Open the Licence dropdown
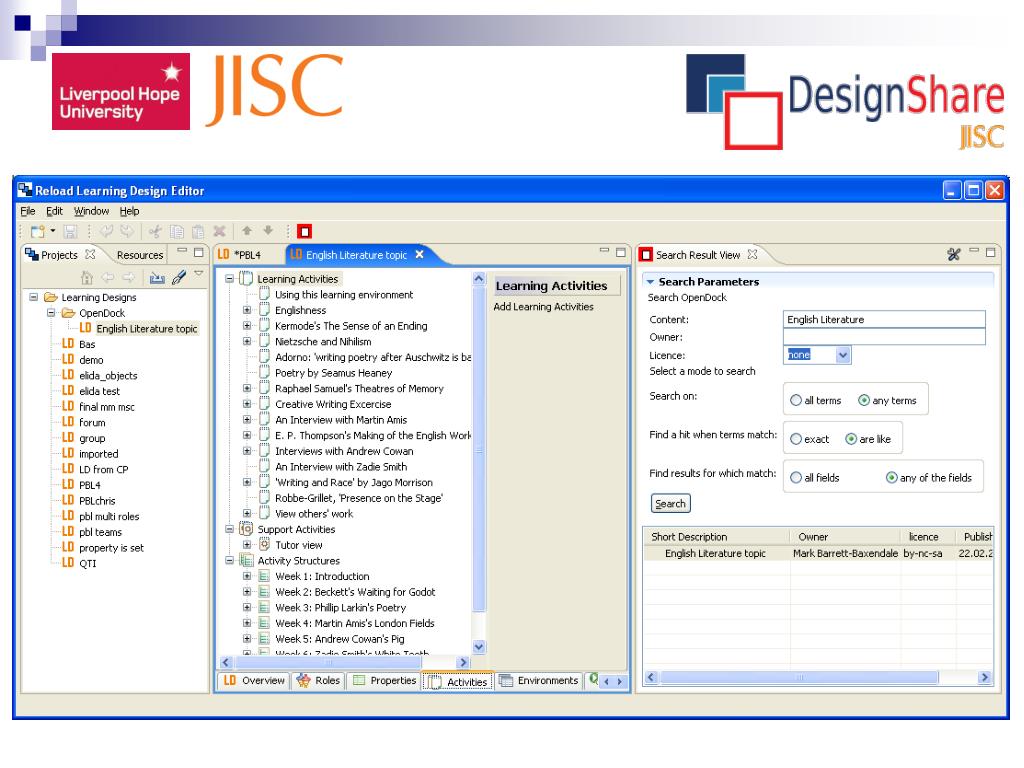1024x768 pixels. [x=842, y=355]
